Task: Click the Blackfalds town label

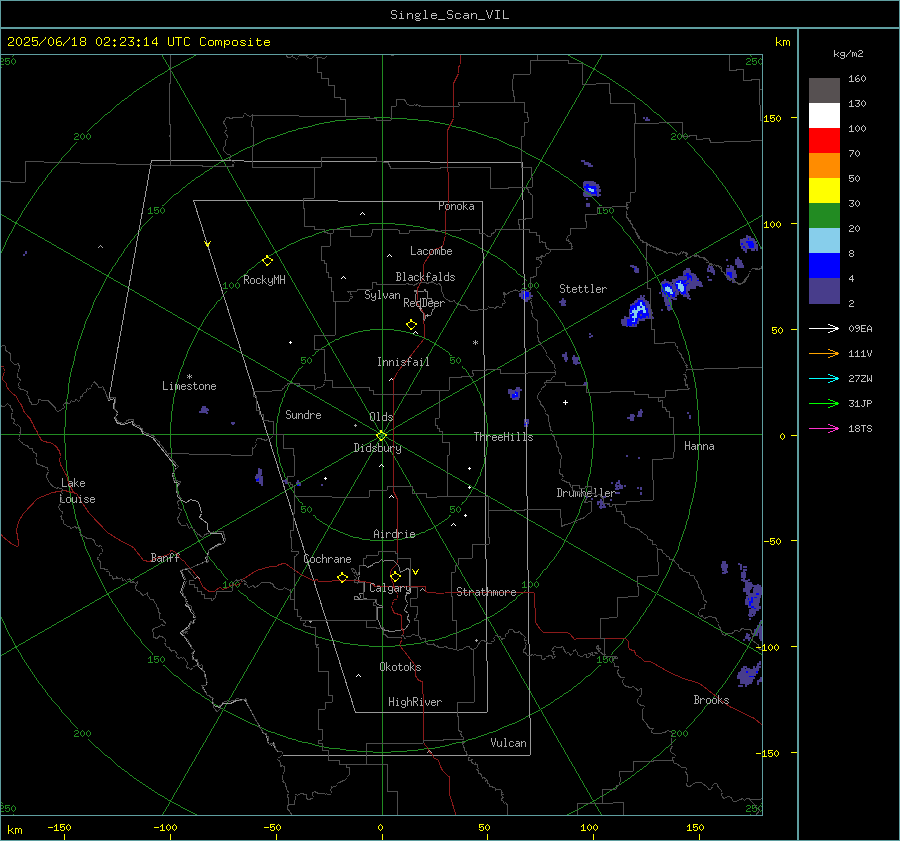Action: coord(425,277)
